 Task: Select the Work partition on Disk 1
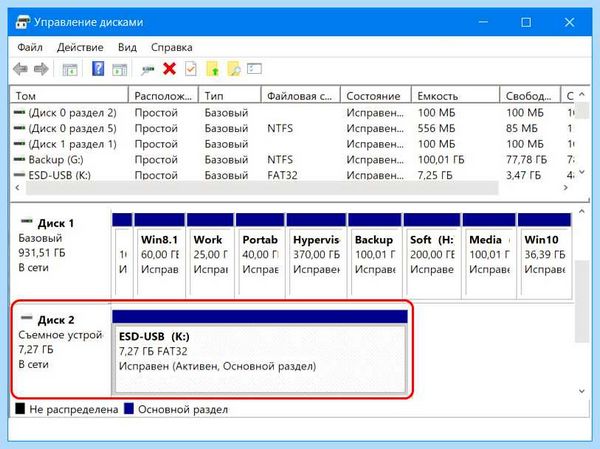210,256
